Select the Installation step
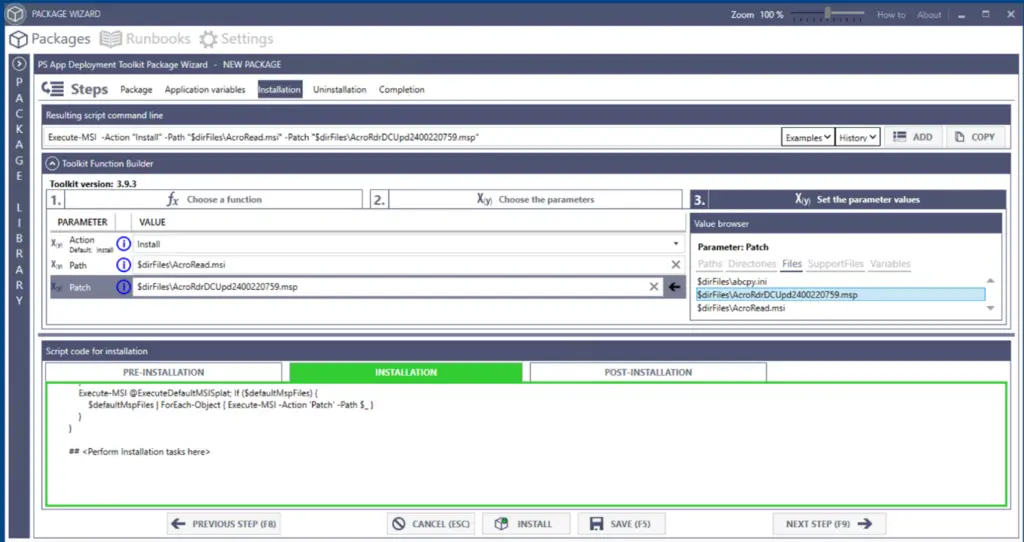The height and width of the screenshot is (542, 1024). tap(279, 89)
